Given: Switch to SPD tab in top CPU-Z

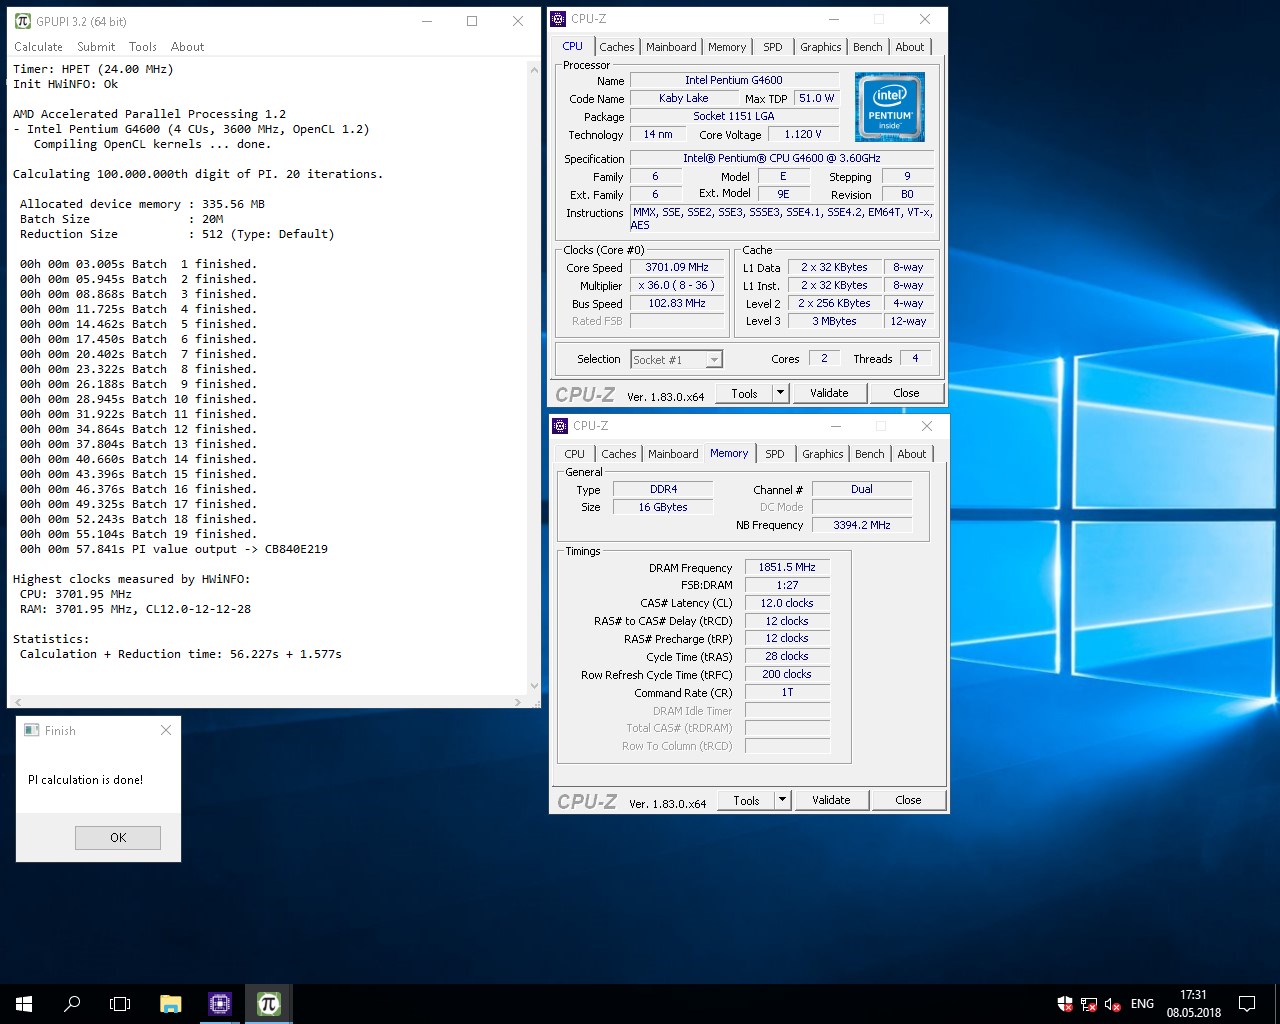Looking at the screenshot, I should coord(773,47).
